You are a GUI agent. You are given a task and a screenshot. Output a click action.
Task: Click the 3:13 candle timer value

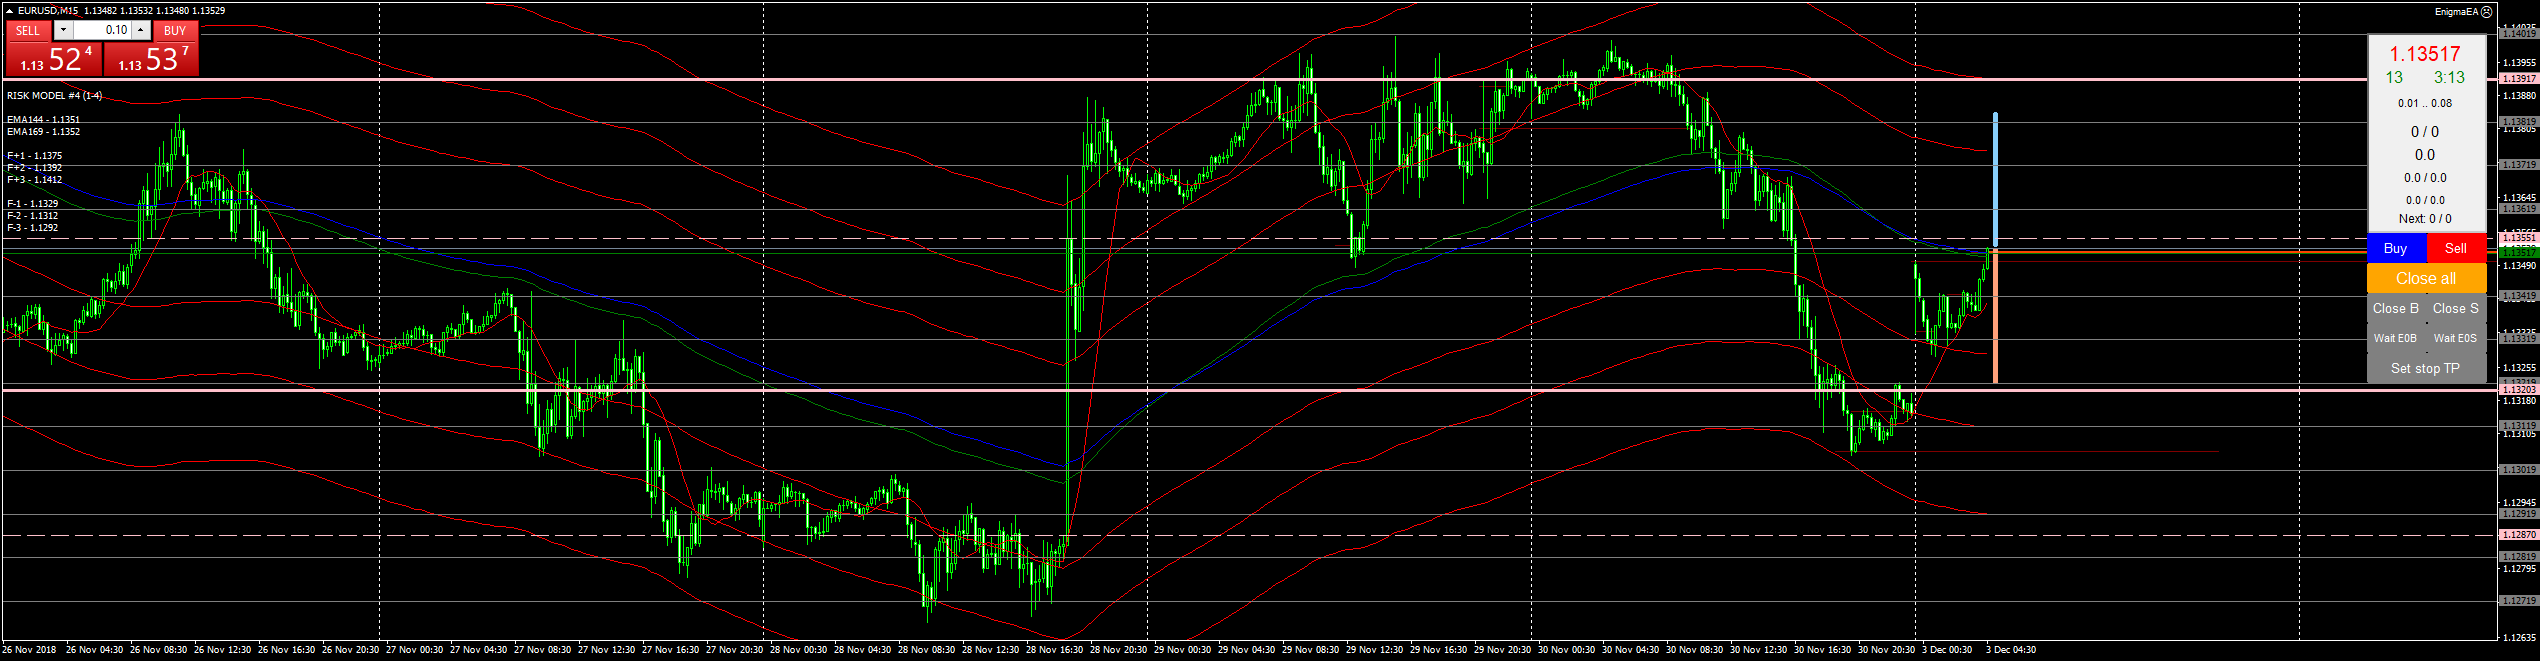pos(2449,78)
